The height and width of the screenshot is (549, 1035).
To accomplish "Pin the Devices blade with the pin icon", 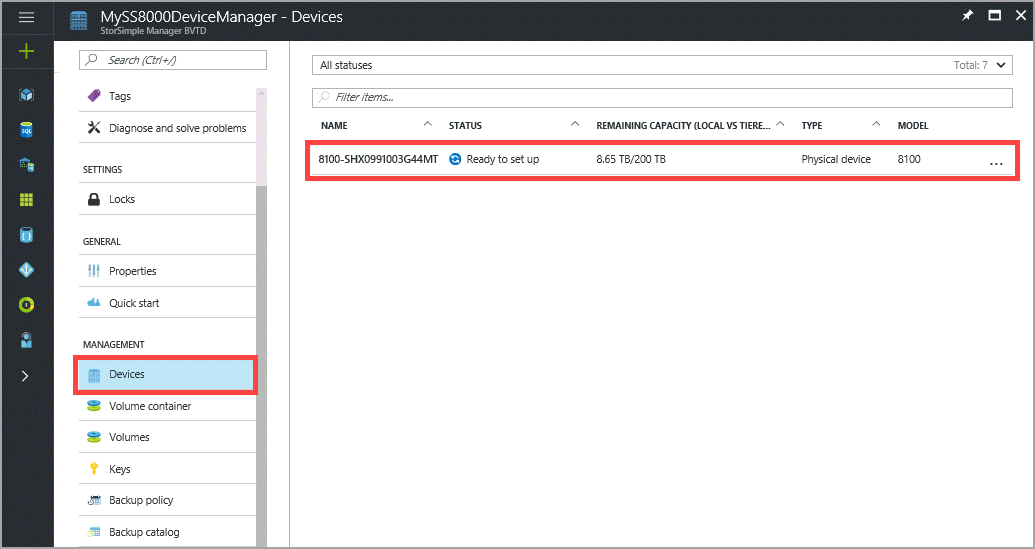I will pyautogui.click(x=967, y=16).
